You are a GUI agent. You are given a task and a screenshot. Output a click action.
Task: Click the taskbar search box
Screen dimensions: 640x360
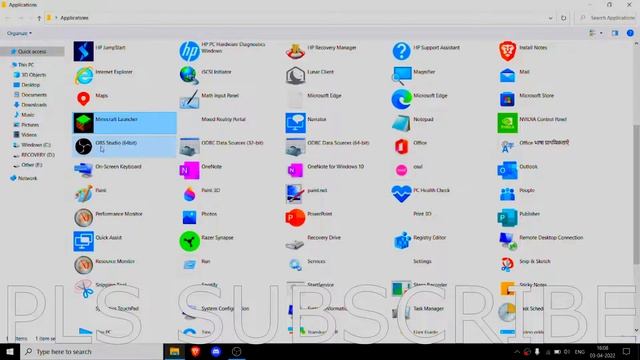(x=91, y=351)
